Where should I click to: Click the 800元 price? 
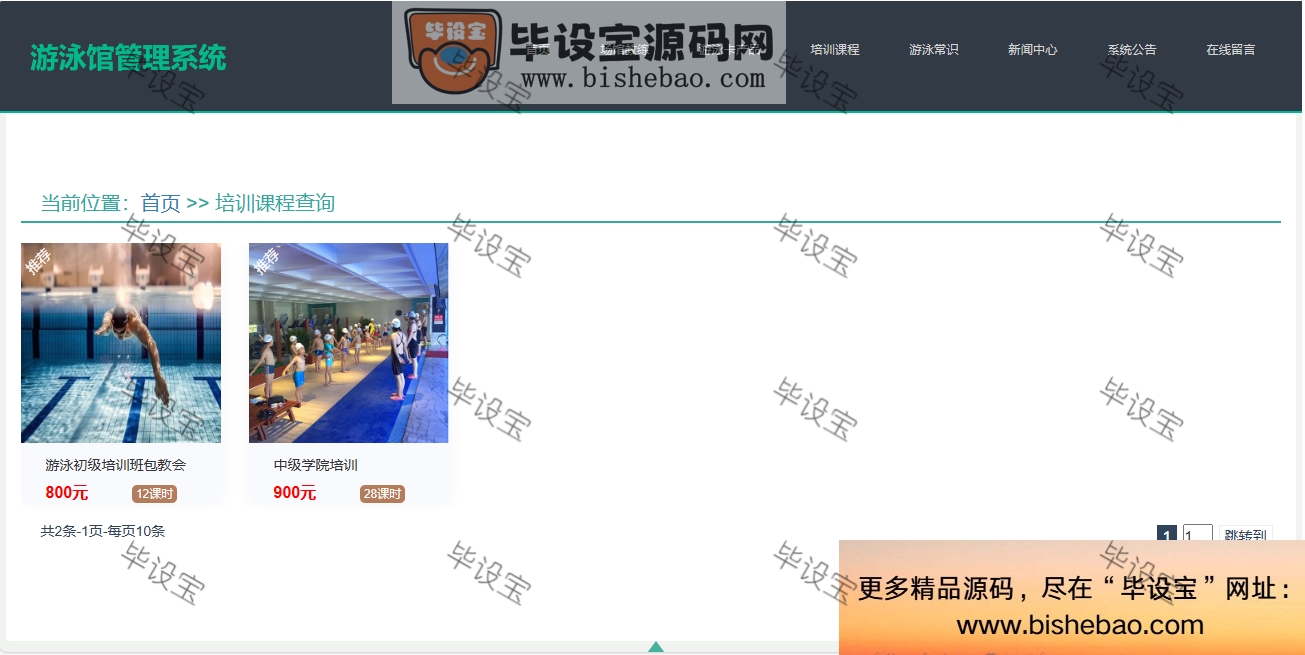click(67, 493)
